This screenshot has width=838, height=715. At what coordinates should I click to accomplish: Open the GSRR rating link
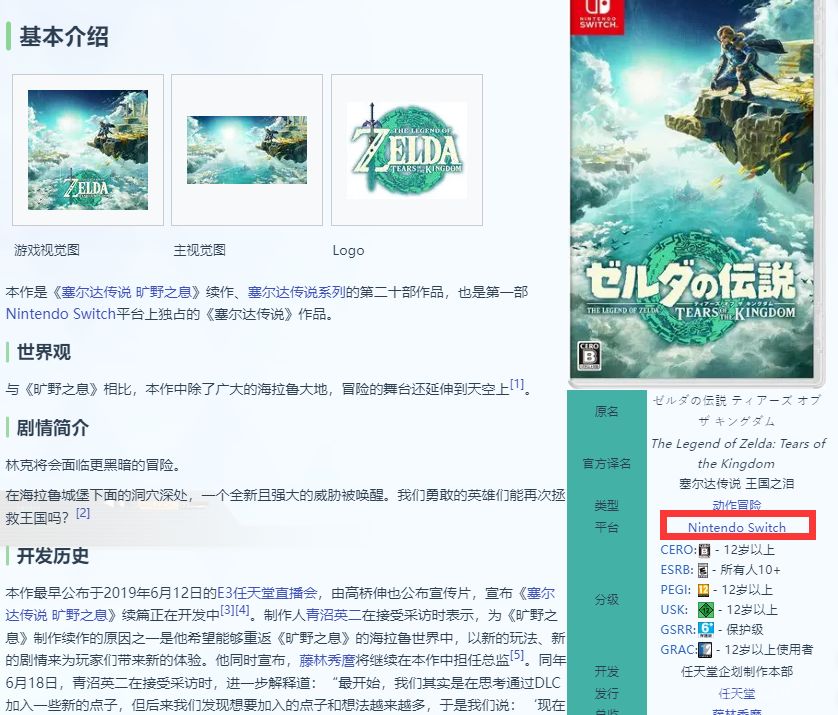[678, 629]
